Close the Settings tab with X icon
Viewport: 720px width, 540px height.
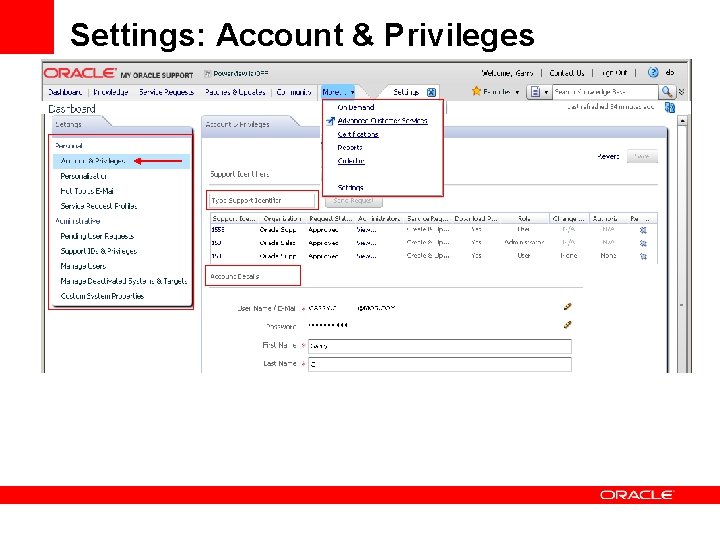(431, 92)
